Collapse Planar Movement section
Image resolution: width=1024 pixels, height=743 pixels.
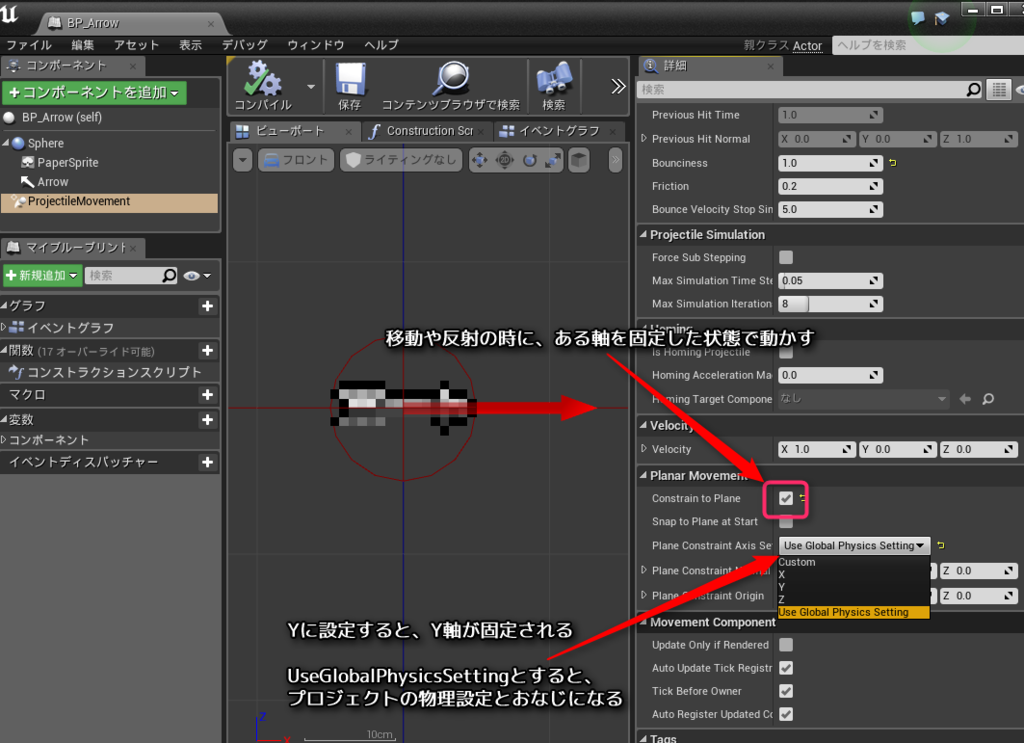click(643, 475)
